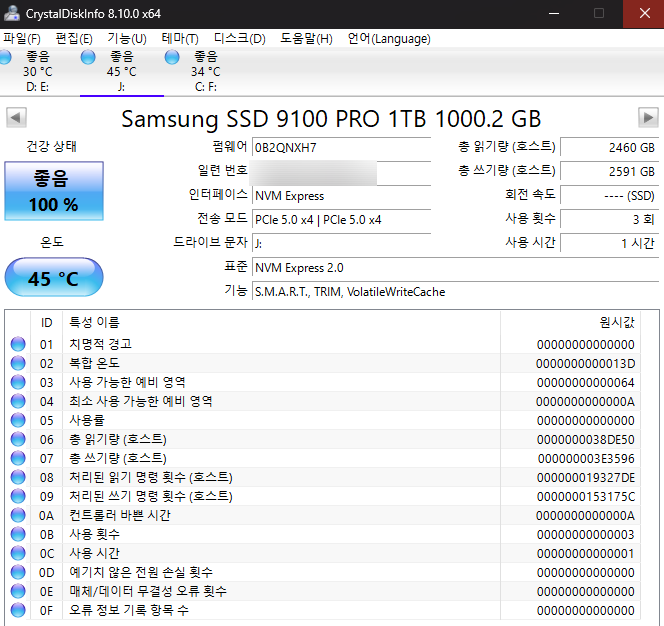Click the CrystalDiskInfo app icon in title bar
The image size is (664, 626).
click(12, 13)
